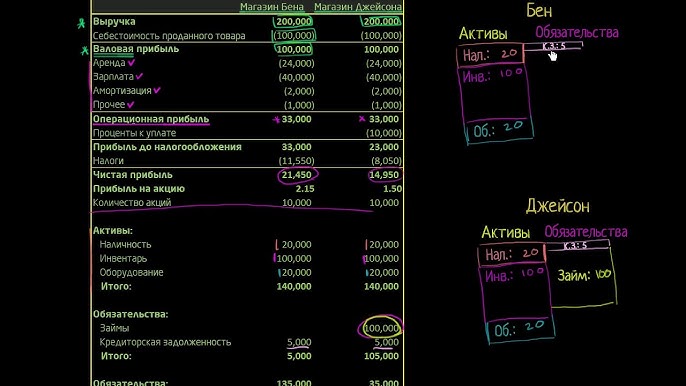Click the "Прочее" expense label
The width and height of the screenshot is (686, 386).
[x=109, y=105]
